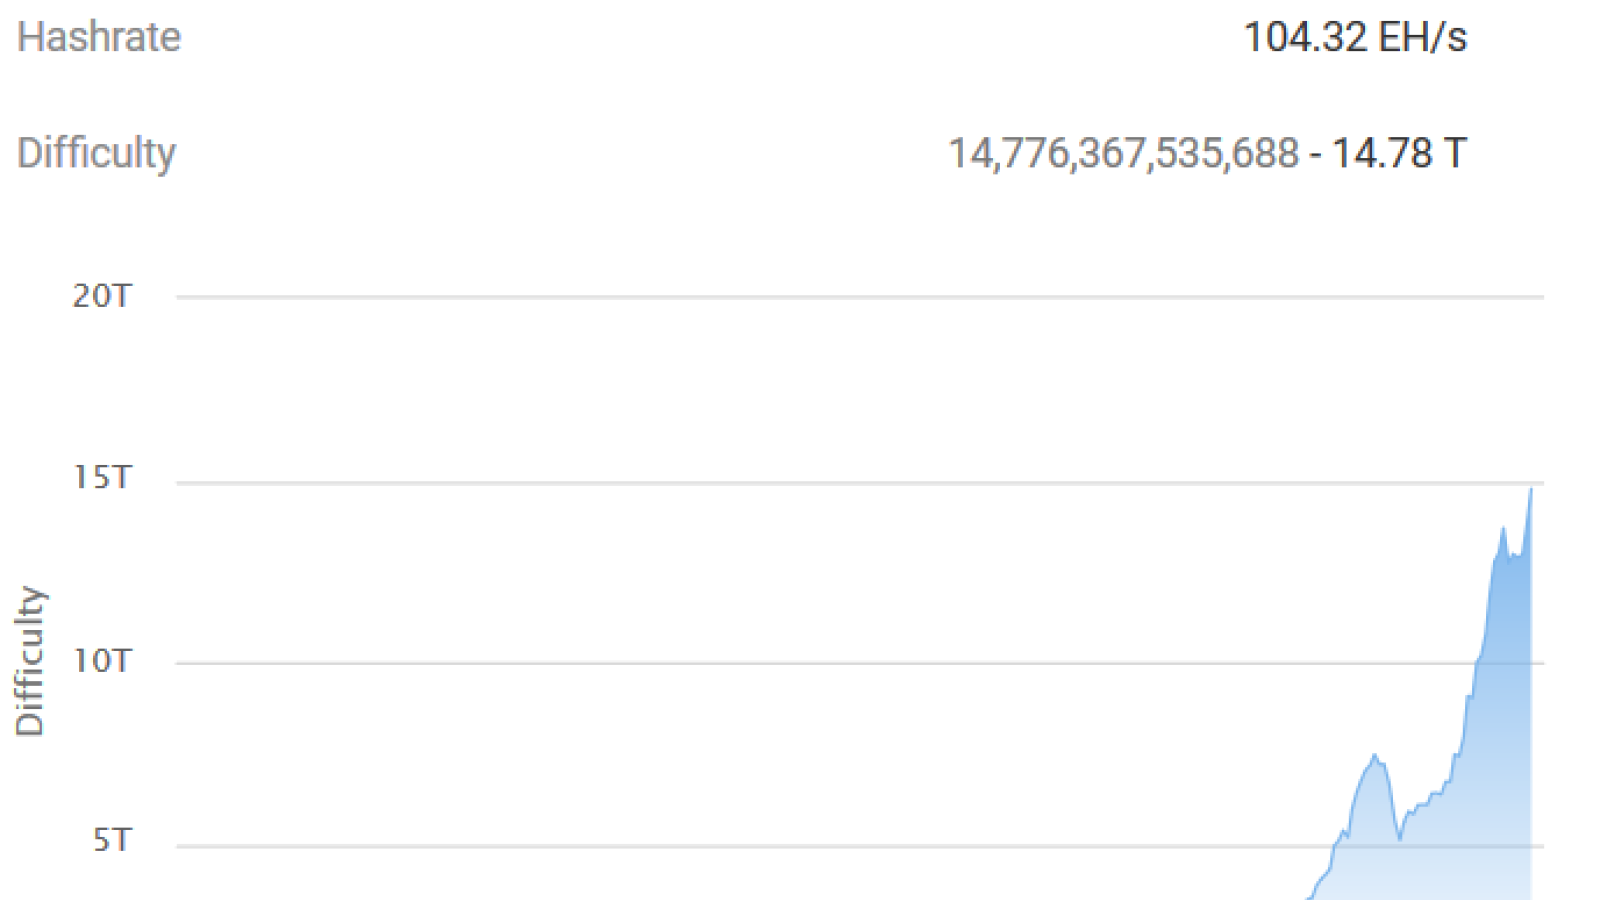Select the 104.32 EH/s hashrate value
Image resolution: width=1600 pixels, height=900 pixels.
[x=1355, y=37]
